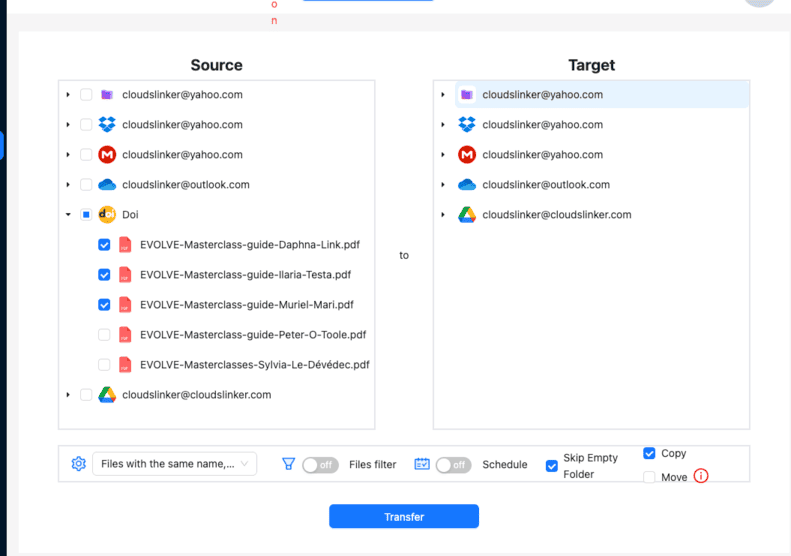Image resolution: width=791 pixels, height=556 pixels.
Task: Click Source cloudslinker@outlook.com label
Action: tap(186, 185)
